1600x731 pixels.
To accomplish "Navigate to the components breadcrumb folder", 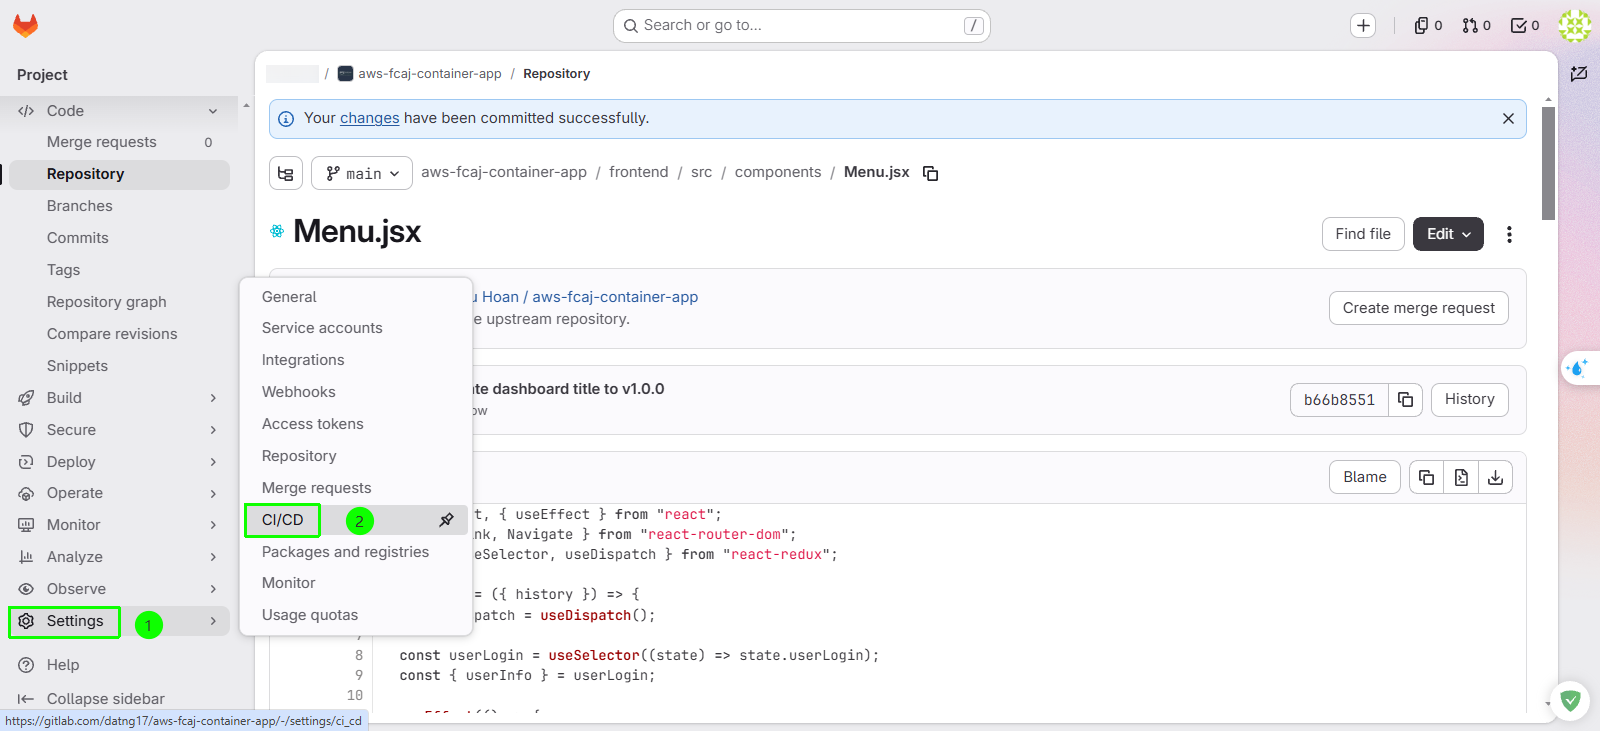I will point(778,172).
